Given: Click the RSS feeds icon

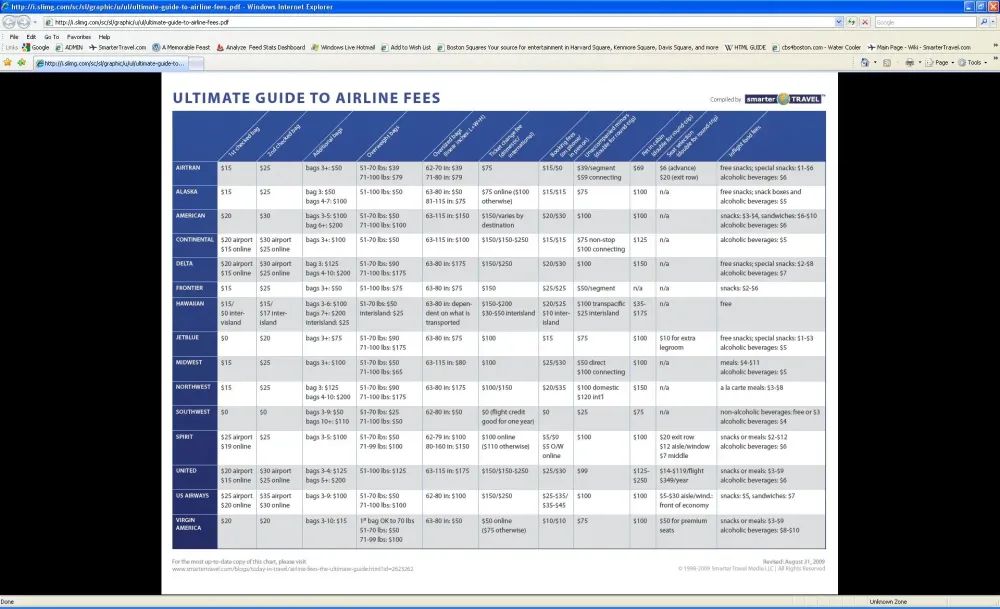Looking at the screenshot, I should coord(887,62).
